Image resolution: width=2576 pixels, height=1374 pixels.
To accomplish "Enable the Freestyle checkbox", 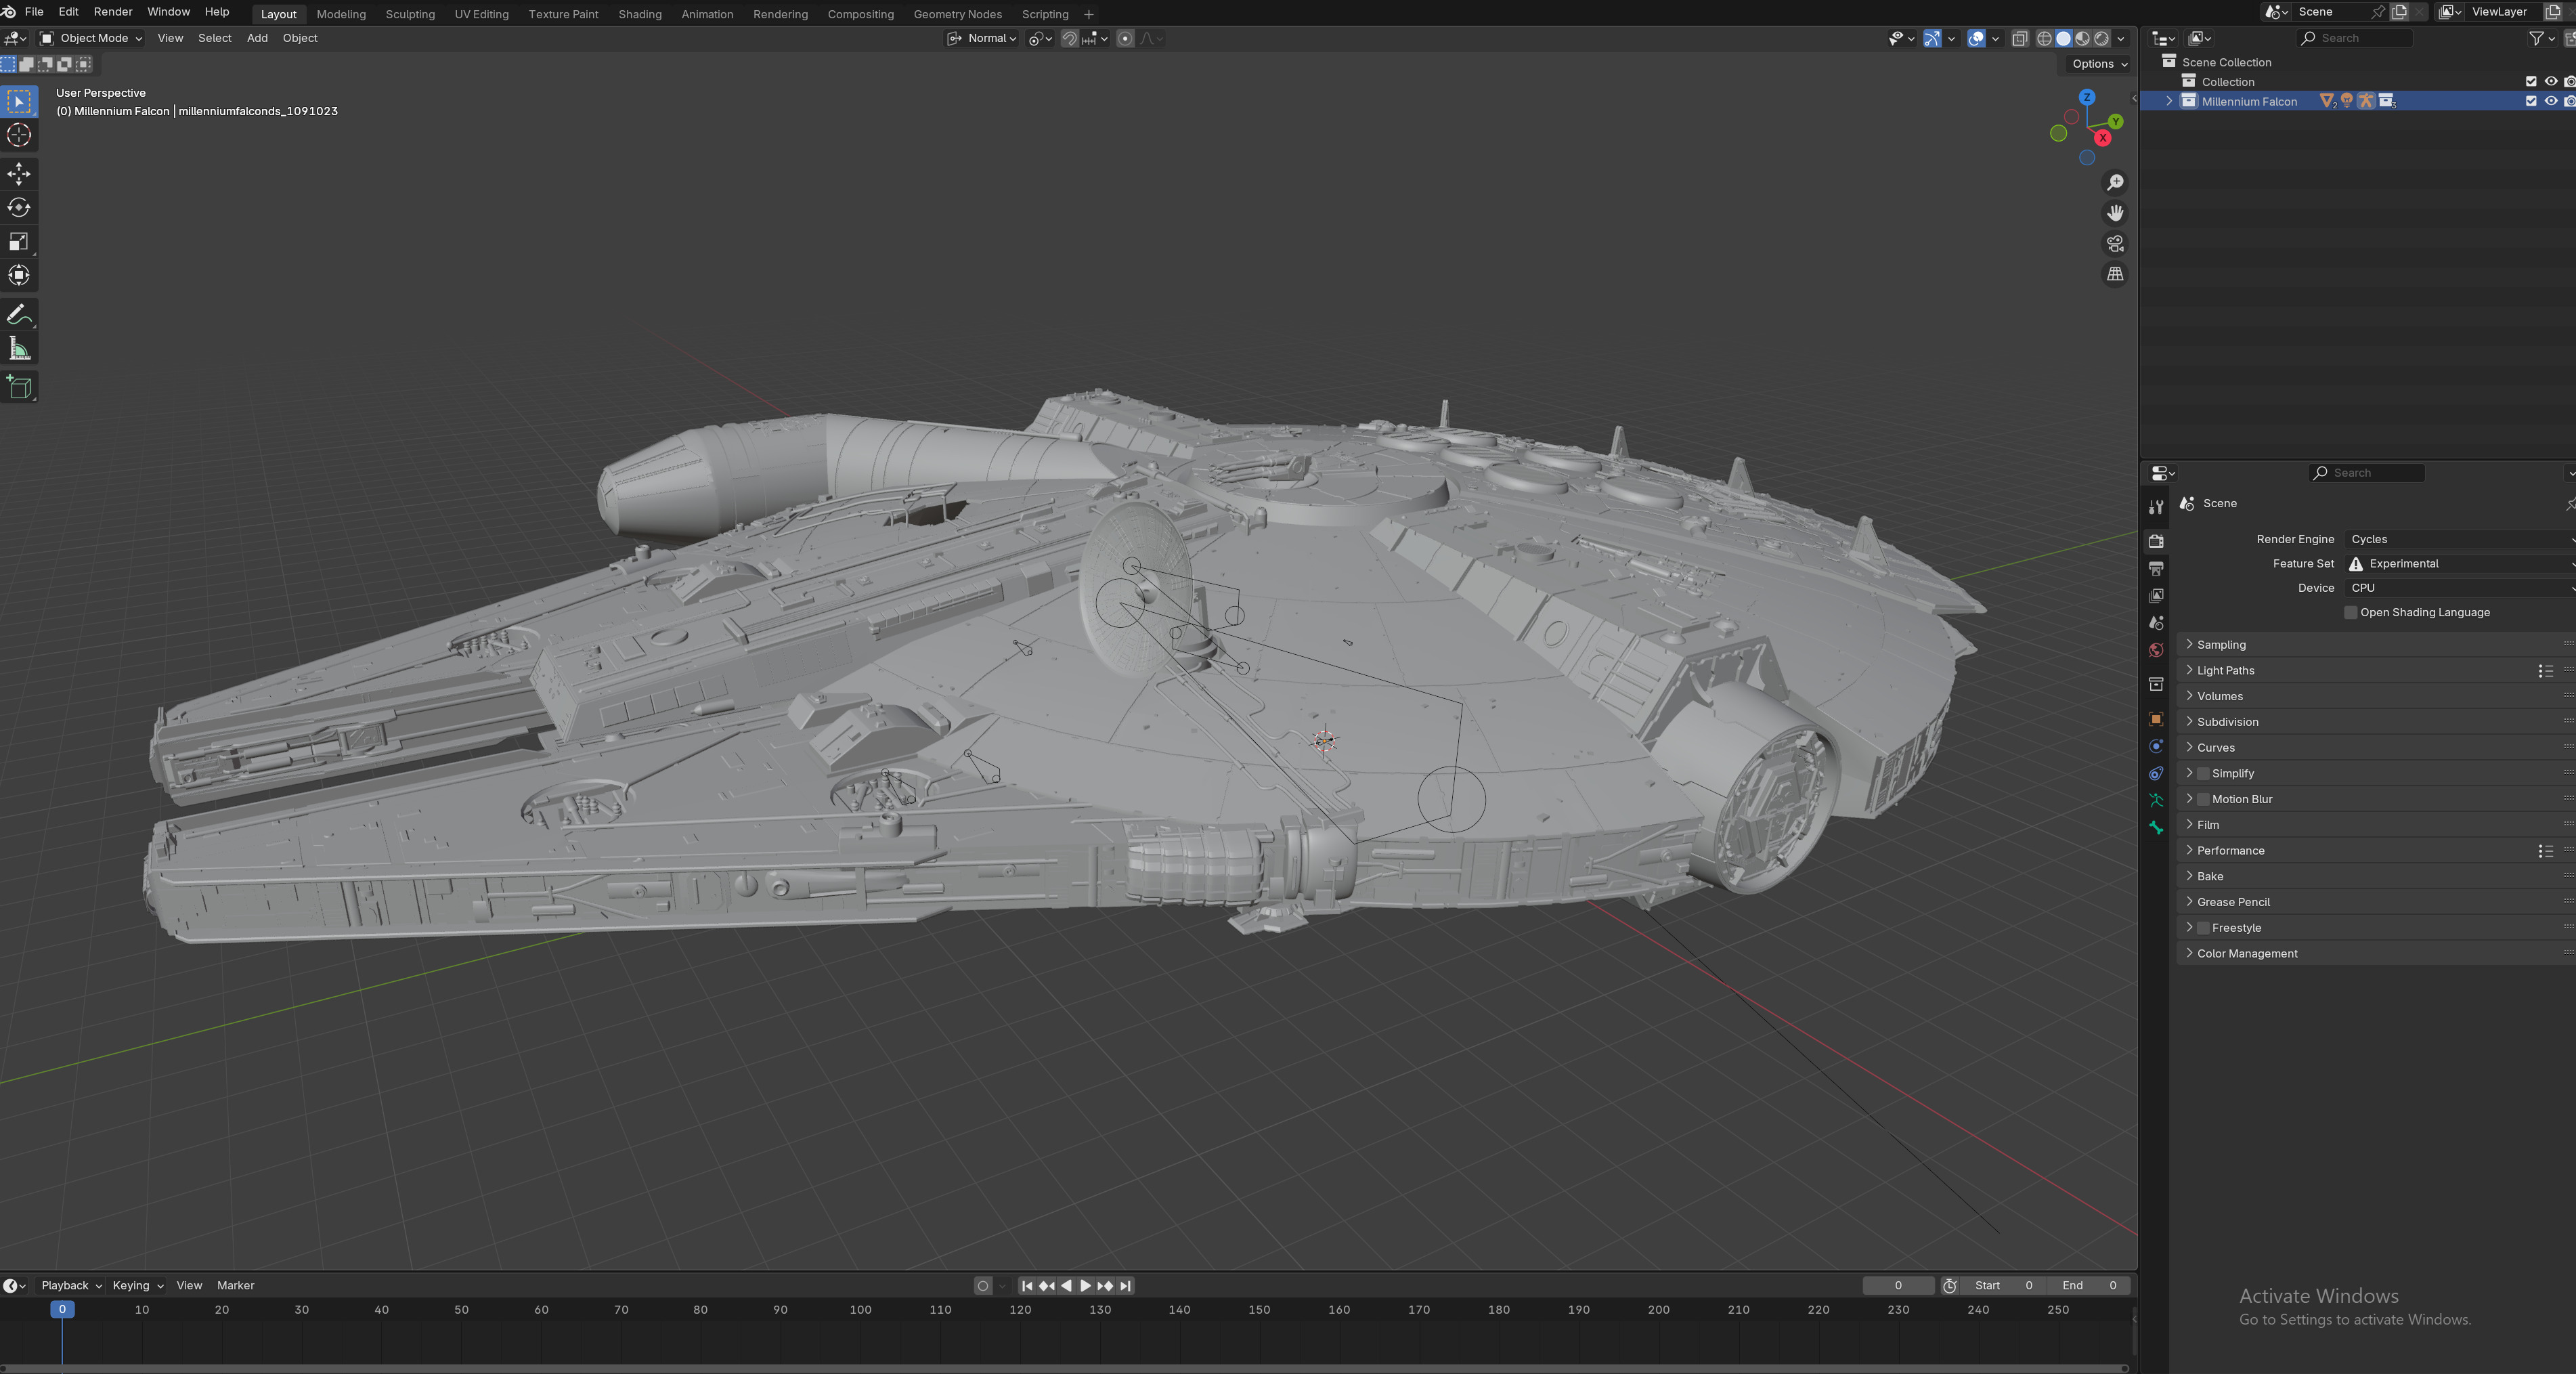I will tap(2203, 929).
